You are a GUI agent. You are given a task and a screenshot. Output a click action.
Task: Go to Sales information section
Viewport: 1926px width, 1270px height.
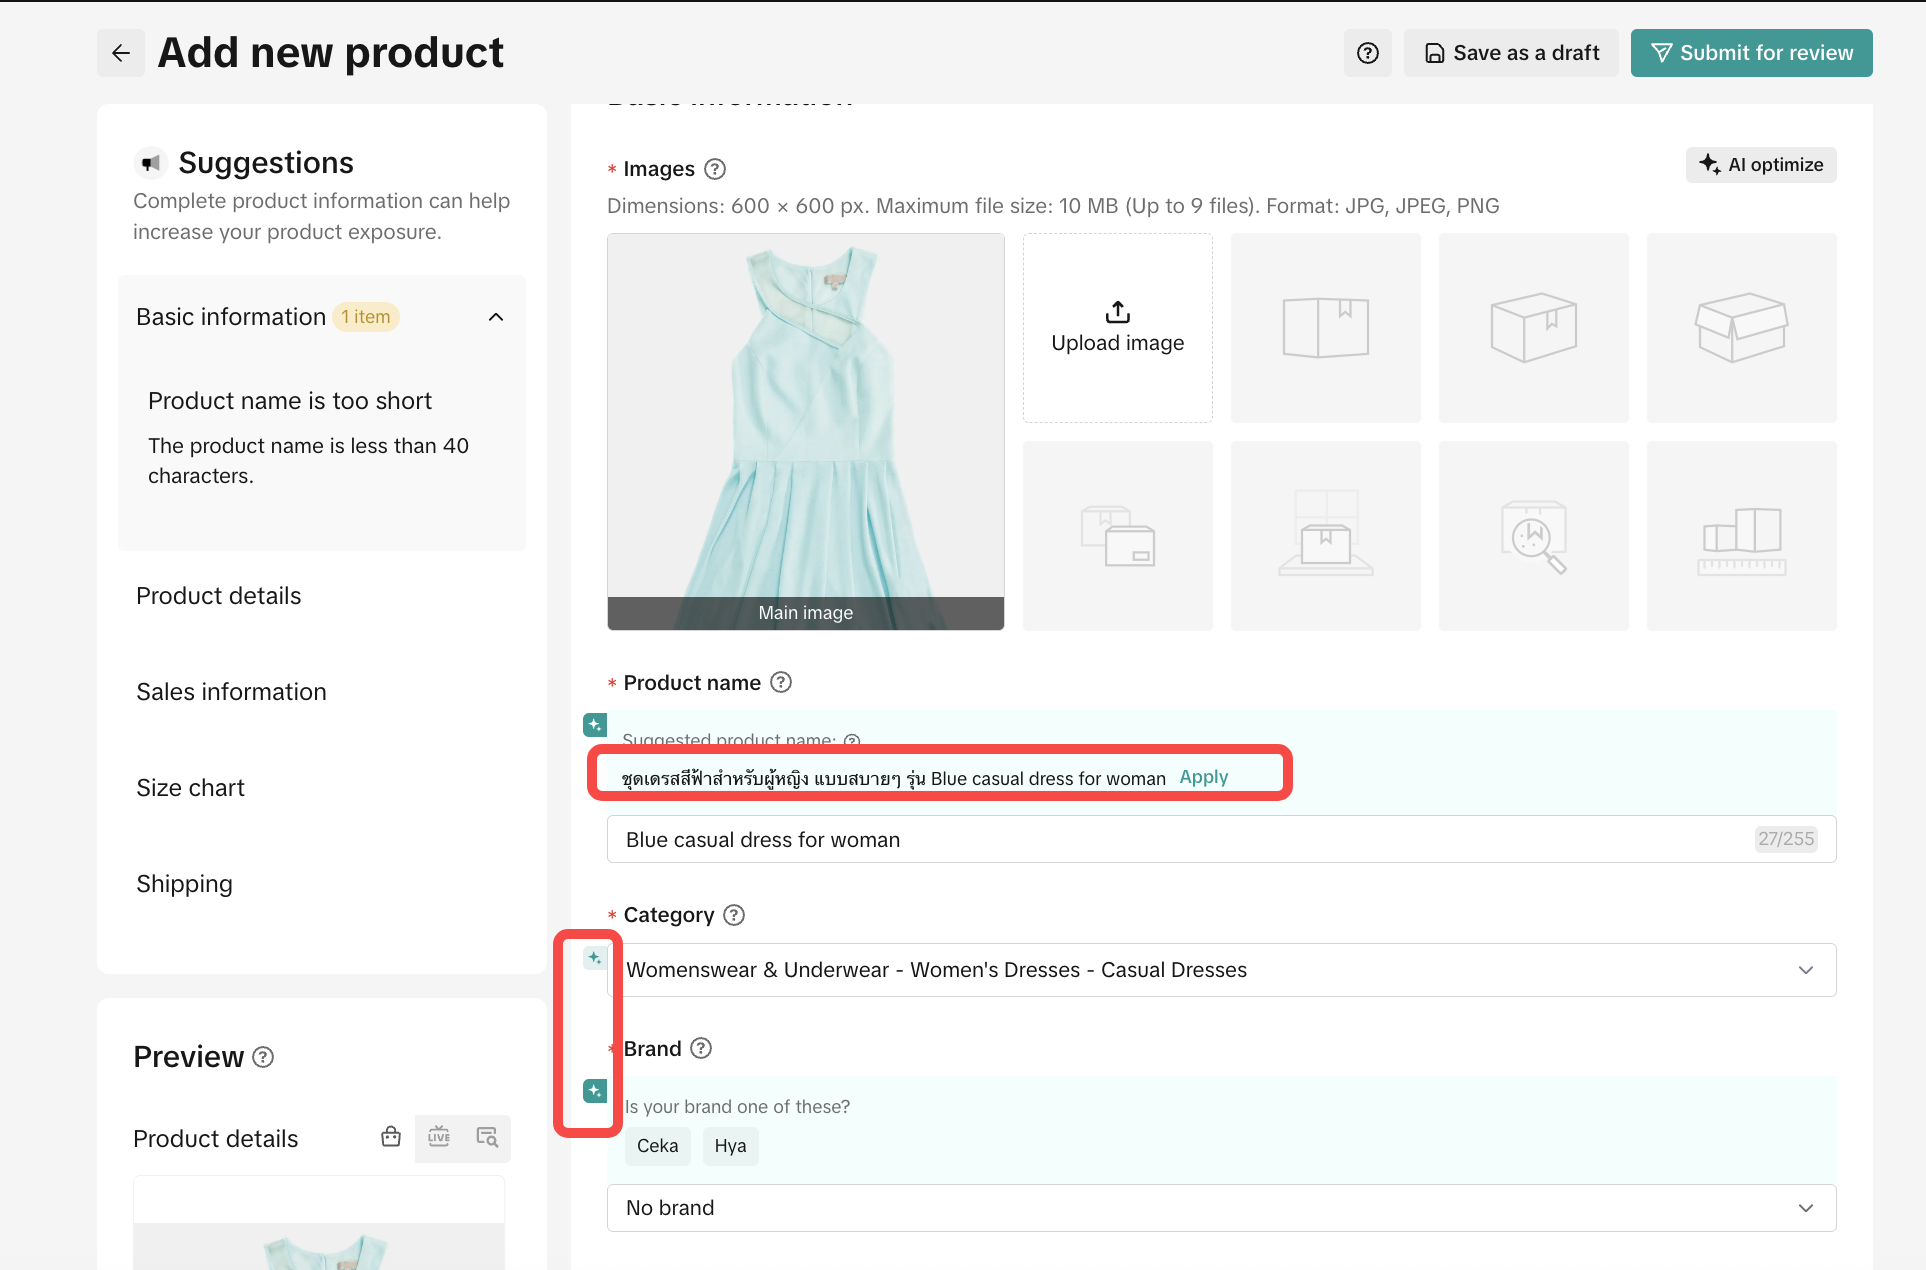(x=231, y=692)
